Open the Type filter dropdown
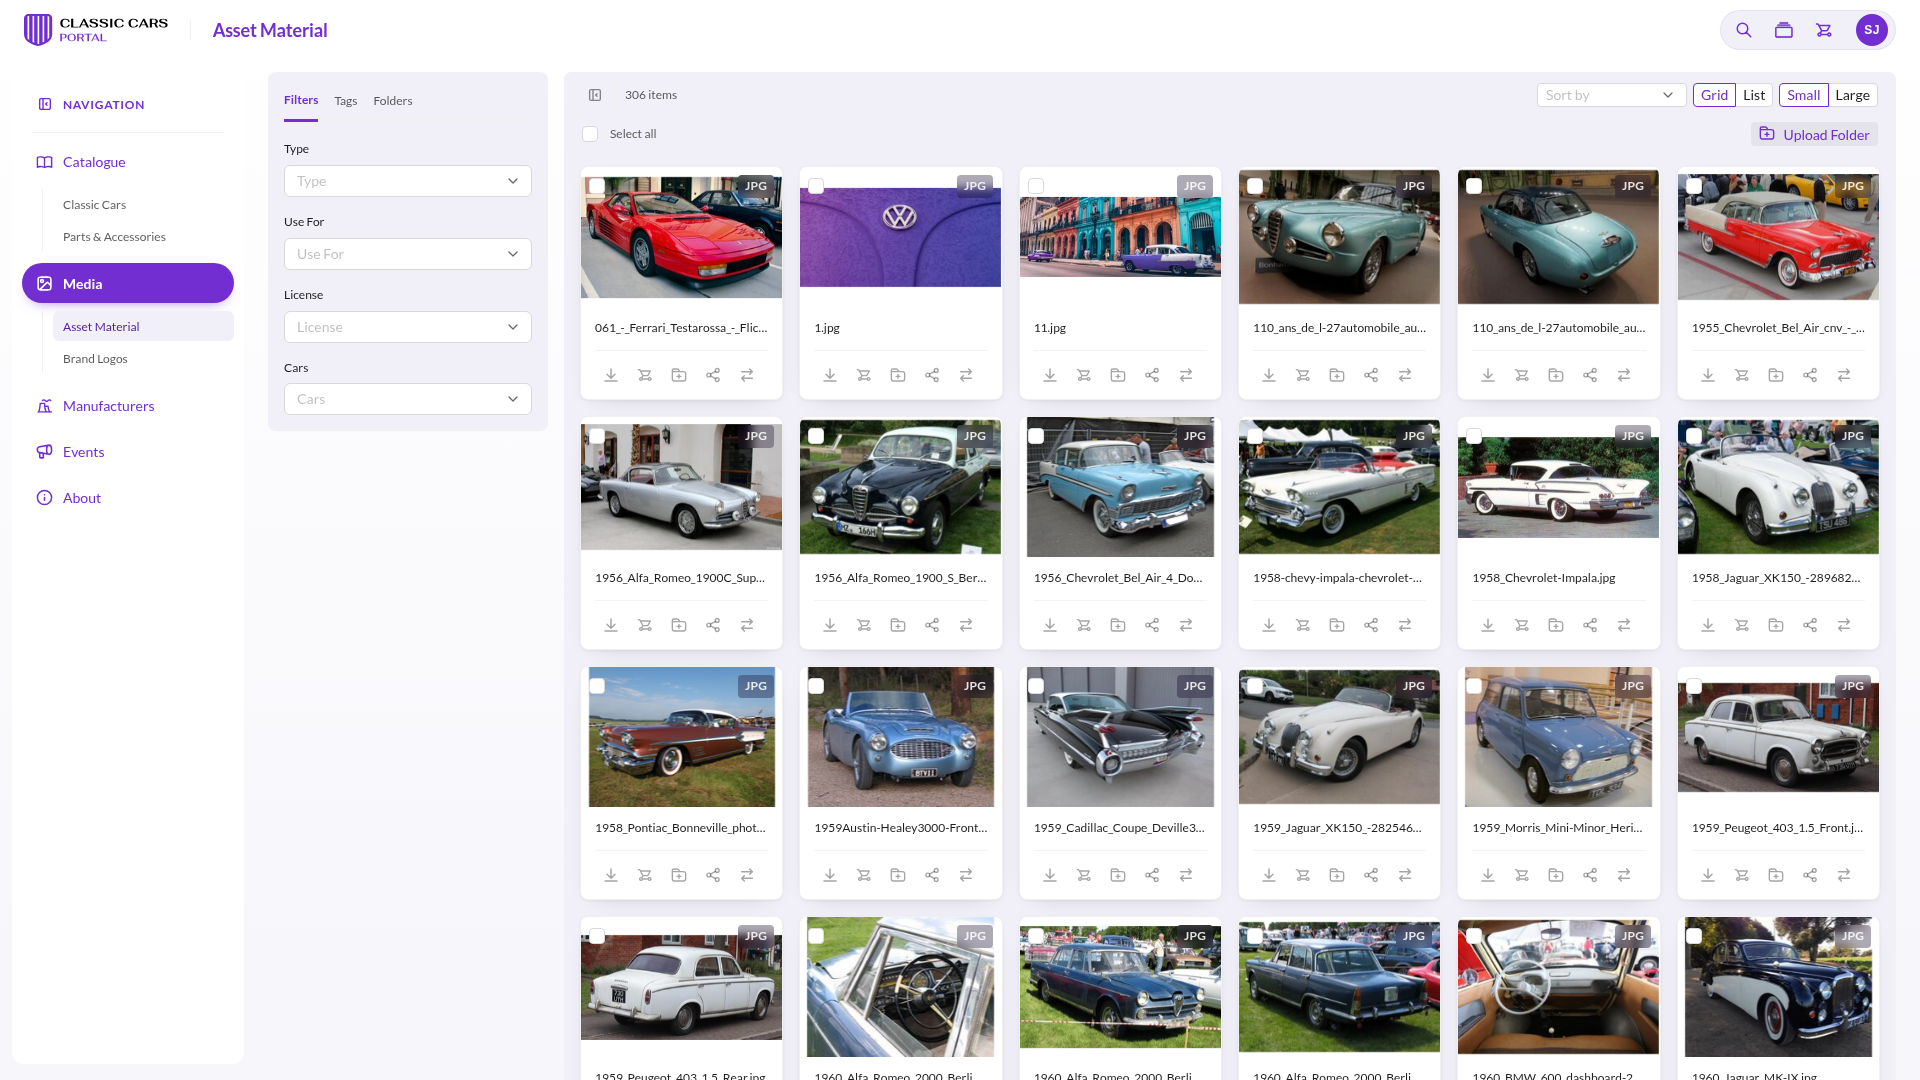The image size is (1920, 1080). [x=408, y=181]
